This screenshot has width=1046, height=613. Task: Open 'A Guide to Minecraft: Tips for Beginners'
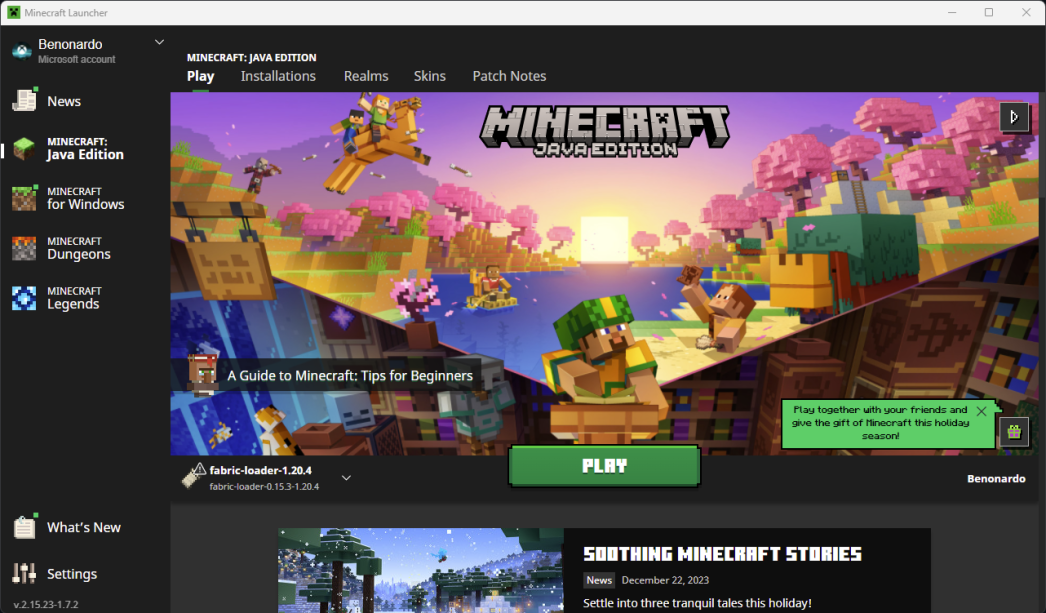click(x=350, y=375)
